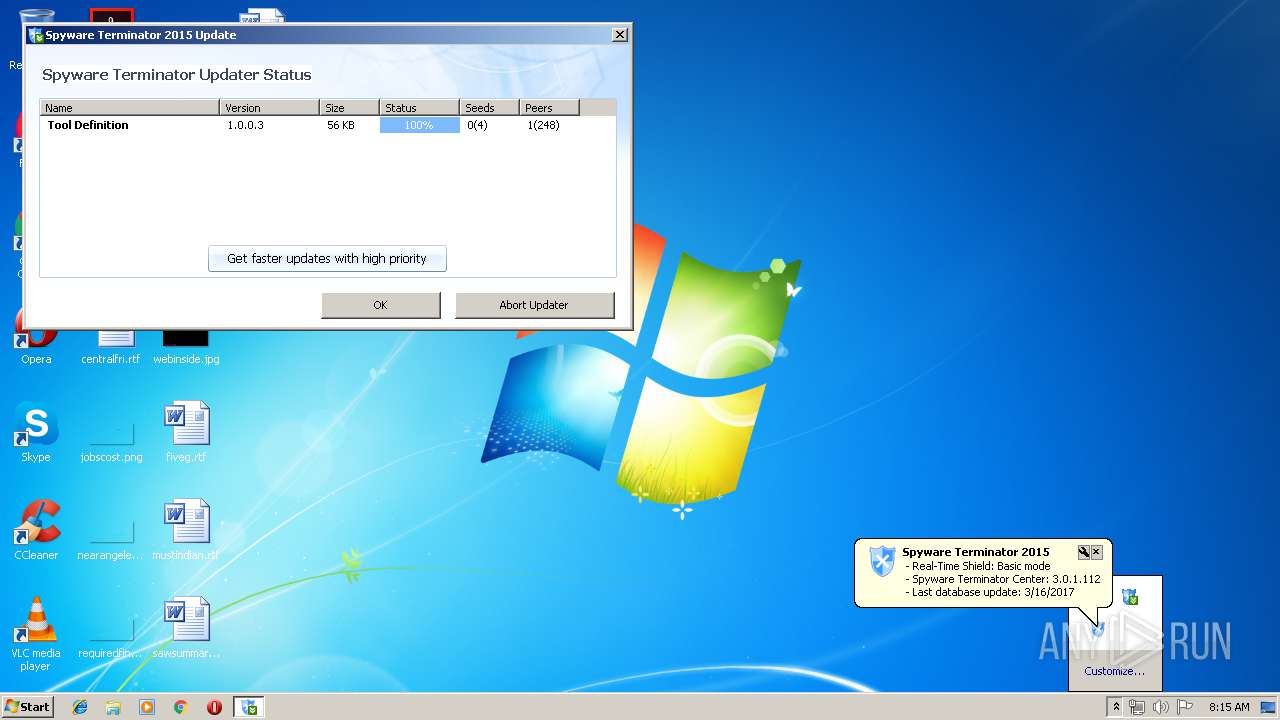Click Get faster updates with high priority
Screen dimensions: 1280x720
coord(327,258)
